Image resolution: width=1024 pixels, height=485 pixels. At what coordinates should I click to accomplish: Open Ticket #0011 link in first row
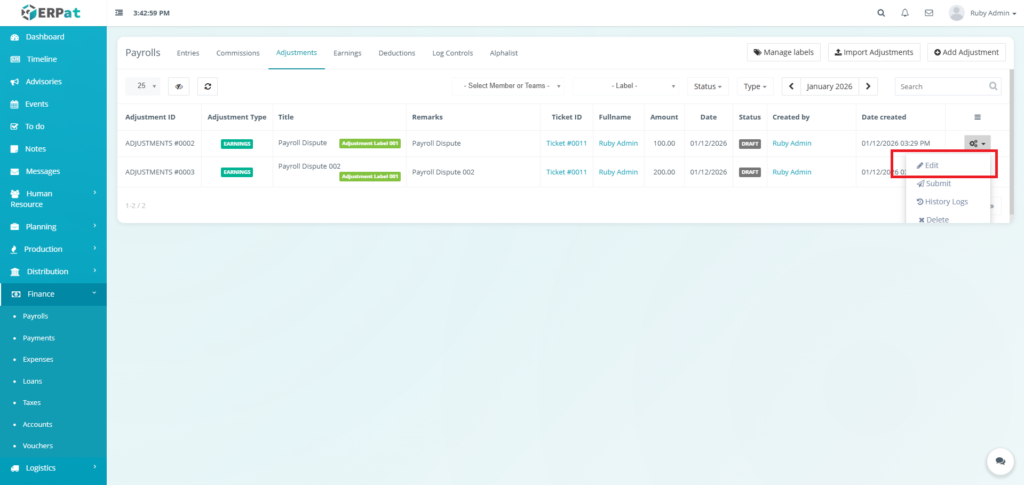tap(566, 144)
